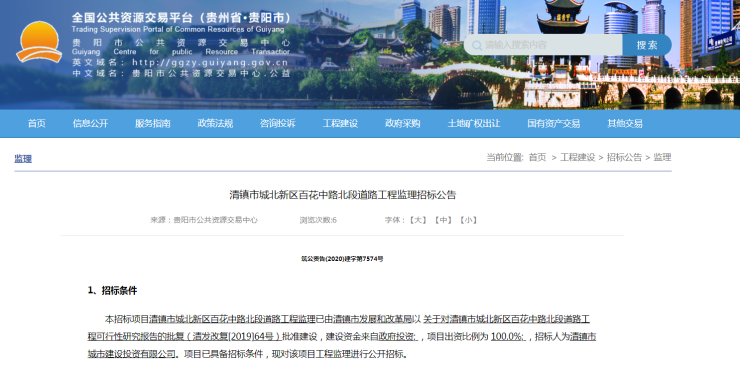Set font size to 小
Viewport: 740px width, 376px height.
click(469, 220)
